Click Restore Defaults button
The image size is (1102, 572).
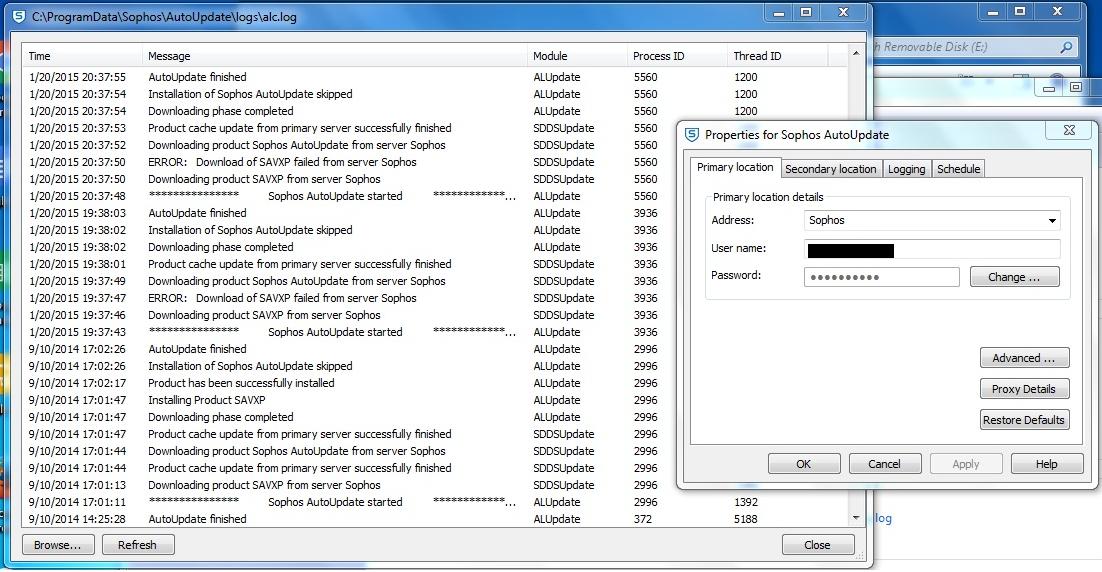click(1024, 420)
